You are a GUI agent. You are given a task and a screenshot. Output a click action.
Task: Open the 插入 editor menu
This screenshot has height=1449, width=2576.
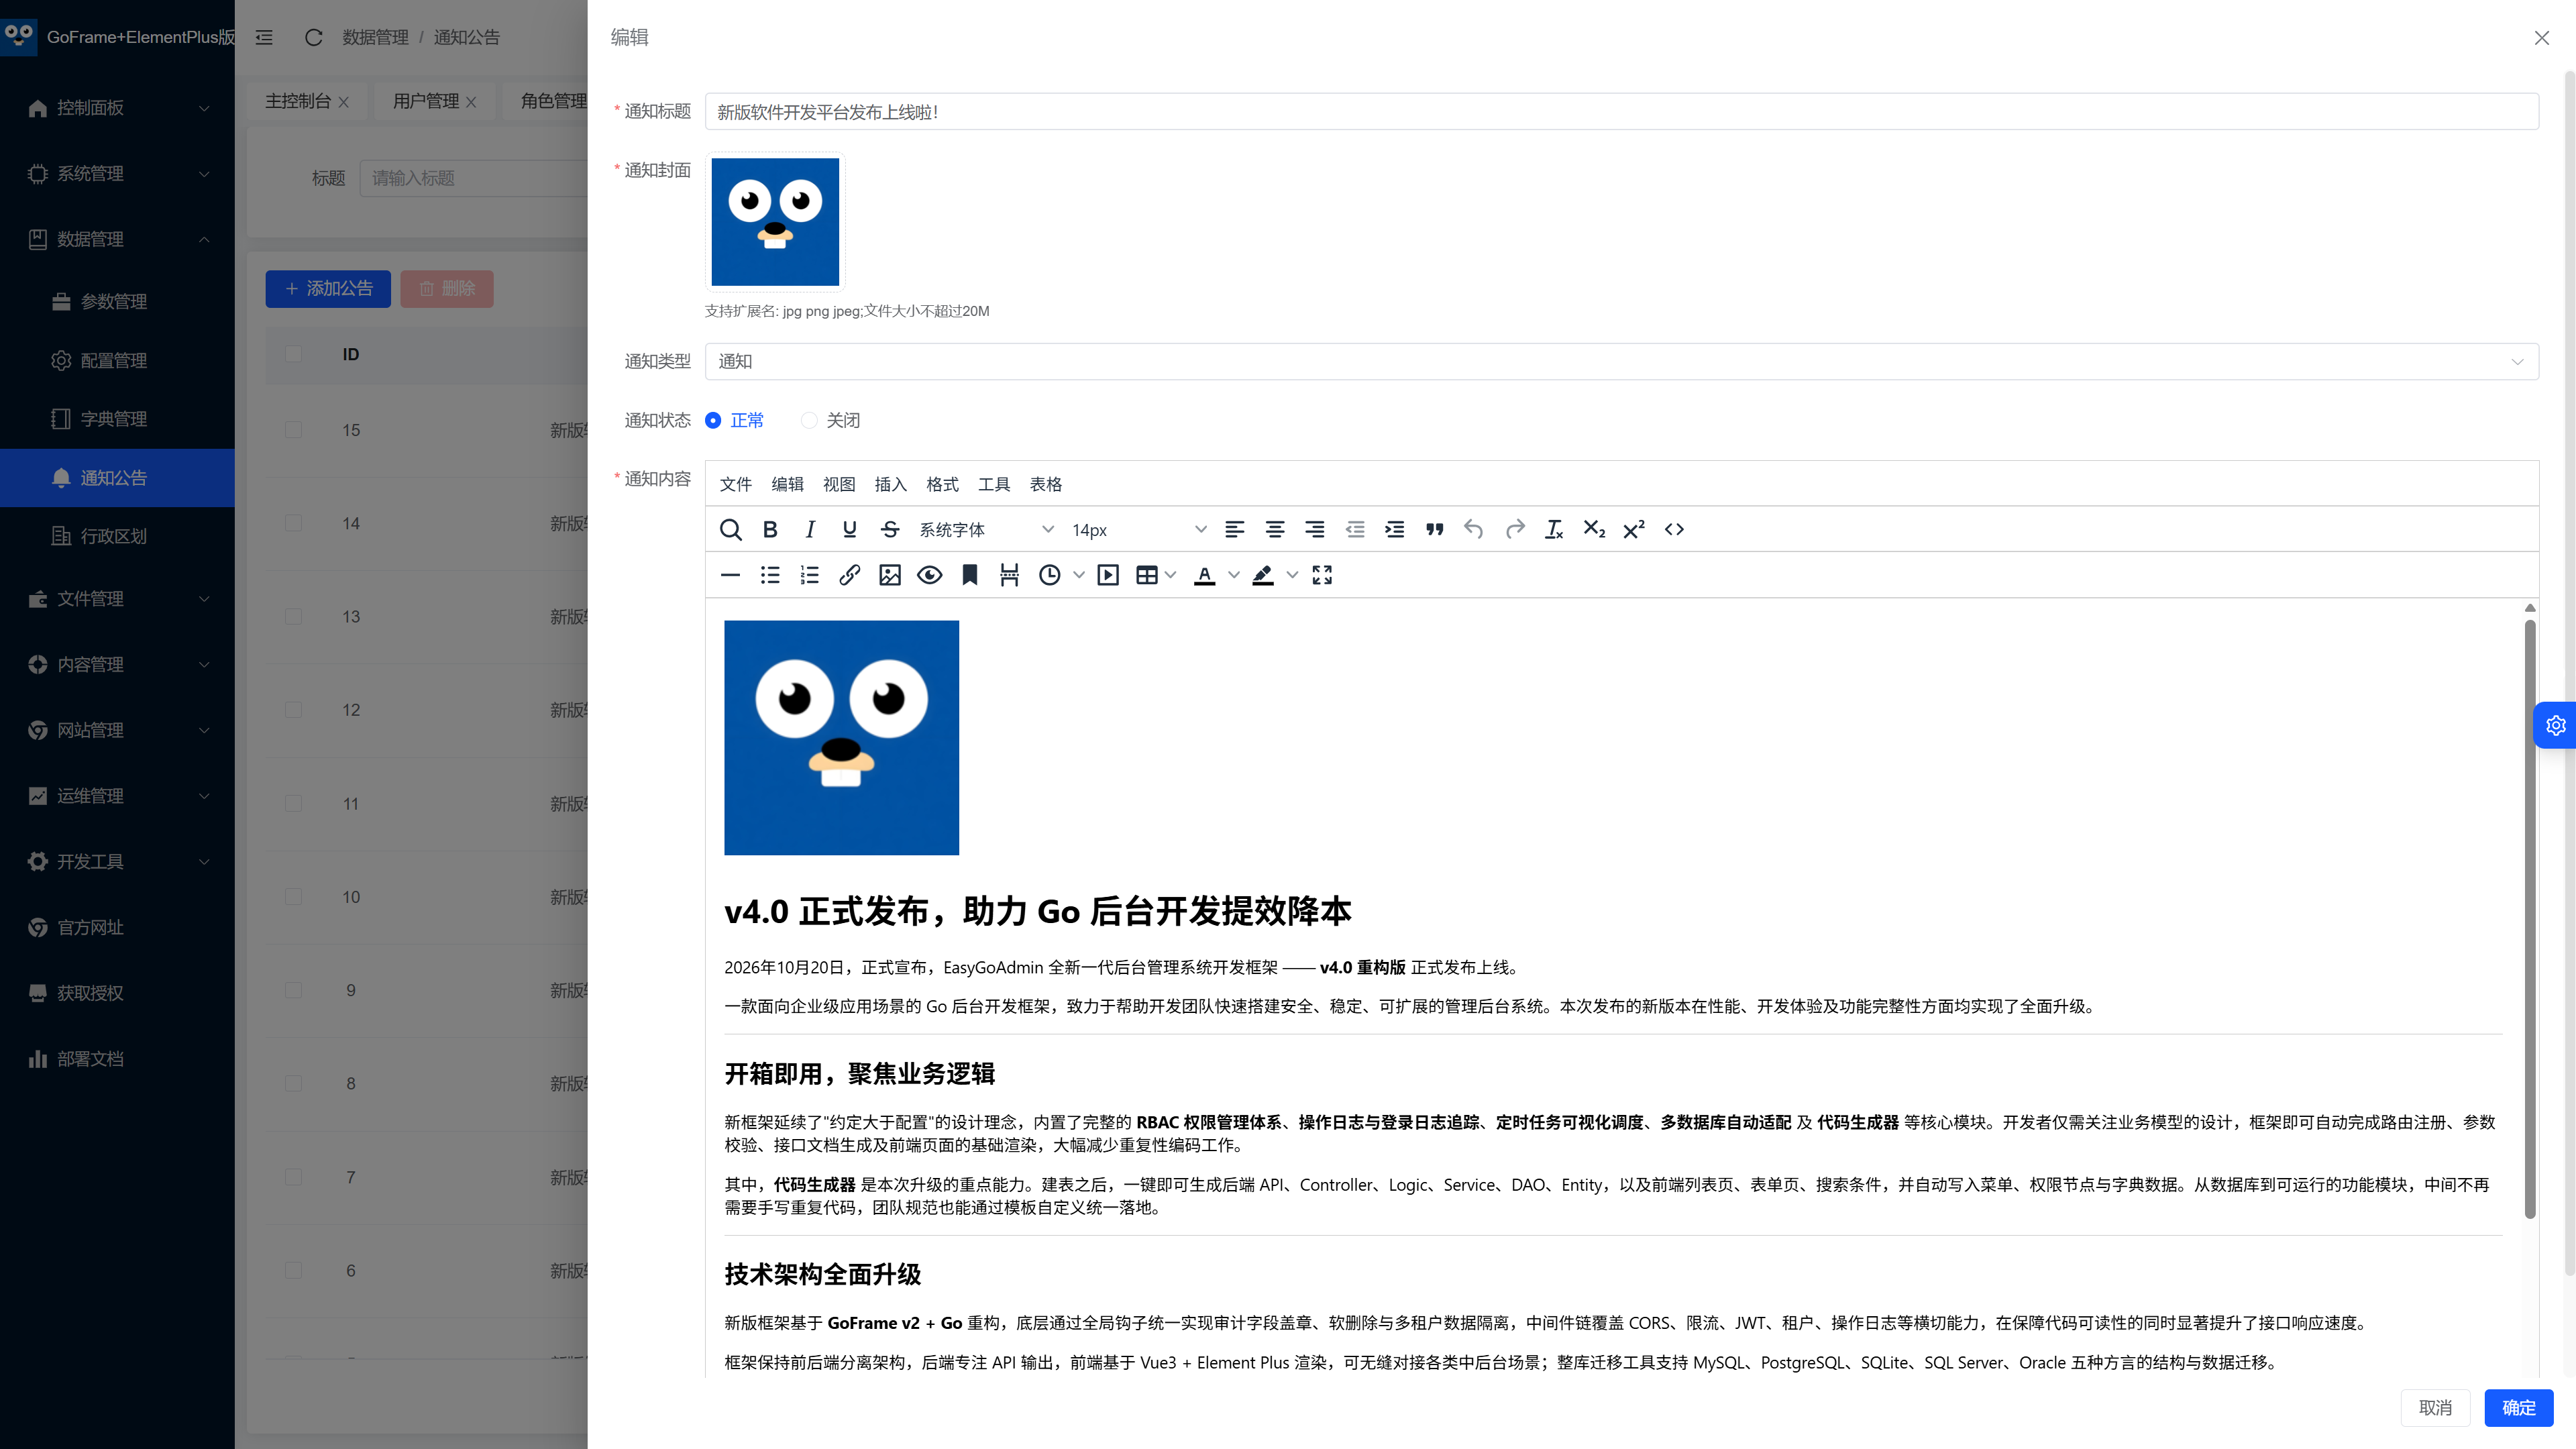(x=890, y=485)
